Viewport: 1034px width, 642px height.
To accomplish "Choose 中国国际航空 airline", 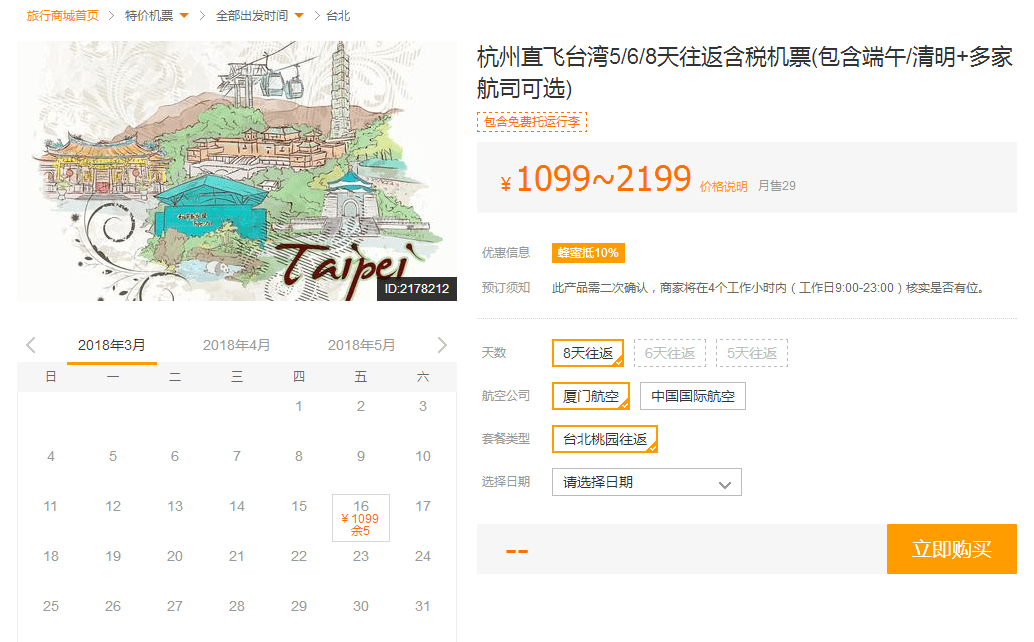I will 692,395.
